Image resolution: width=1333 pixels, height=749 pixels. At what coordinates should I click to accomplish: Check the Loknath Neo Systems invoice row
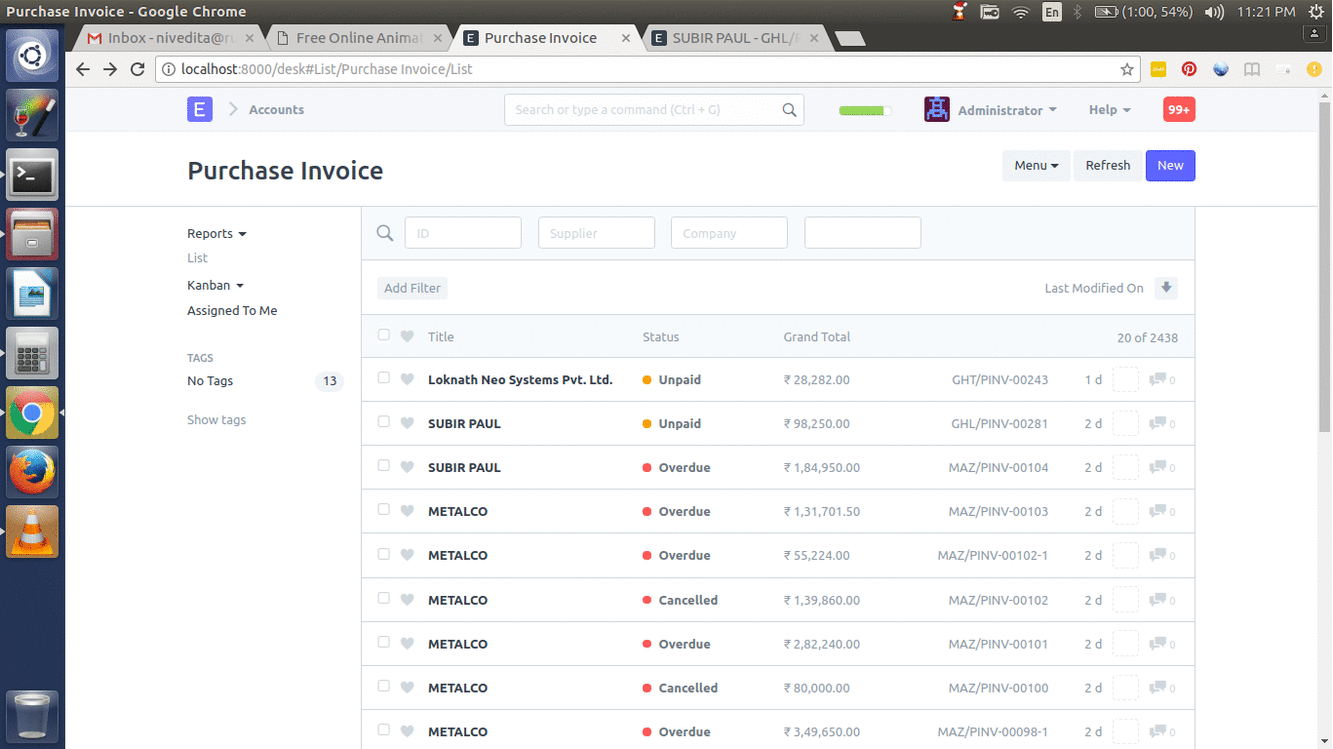tap(384, 378)
